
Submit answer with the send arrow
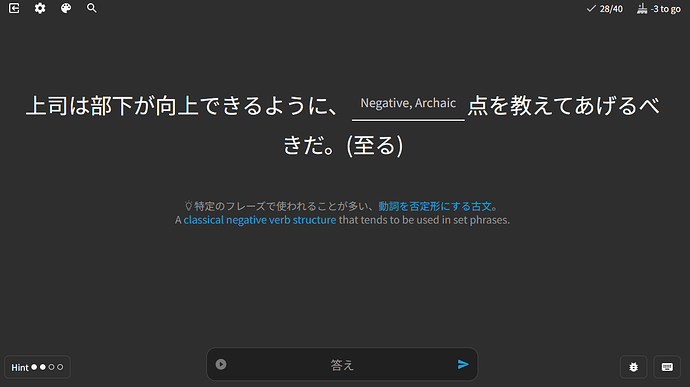pos(463,364)
